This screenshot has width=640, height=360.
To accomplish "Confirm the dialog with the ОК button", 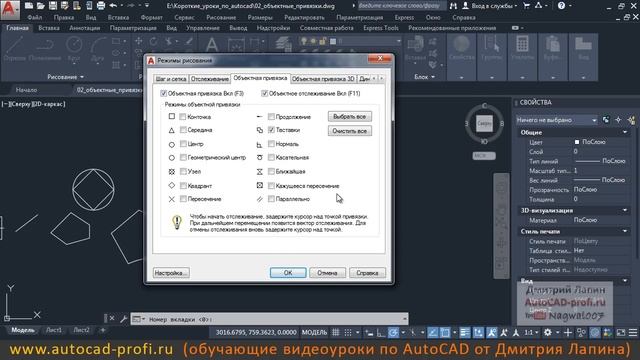I will (x=288, y=273).
